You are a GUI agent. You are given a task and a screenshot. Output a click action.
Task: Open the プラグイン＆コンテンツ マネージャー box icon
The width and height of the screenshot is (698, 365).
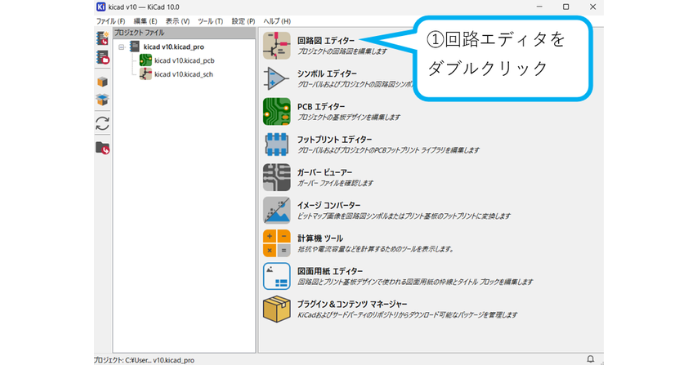point(276,309)
